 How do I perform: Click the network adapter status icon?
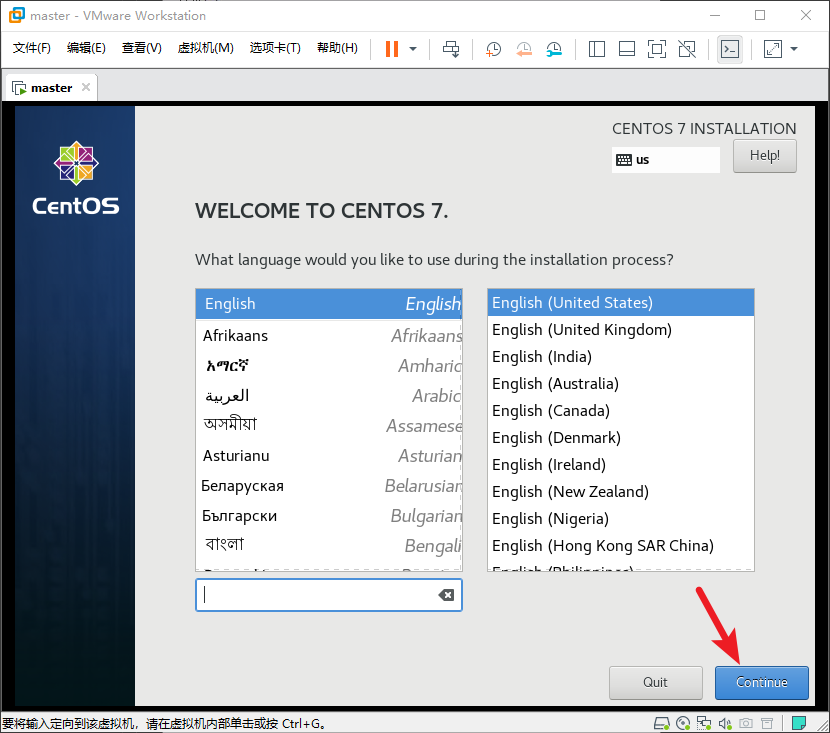[705, 723]
